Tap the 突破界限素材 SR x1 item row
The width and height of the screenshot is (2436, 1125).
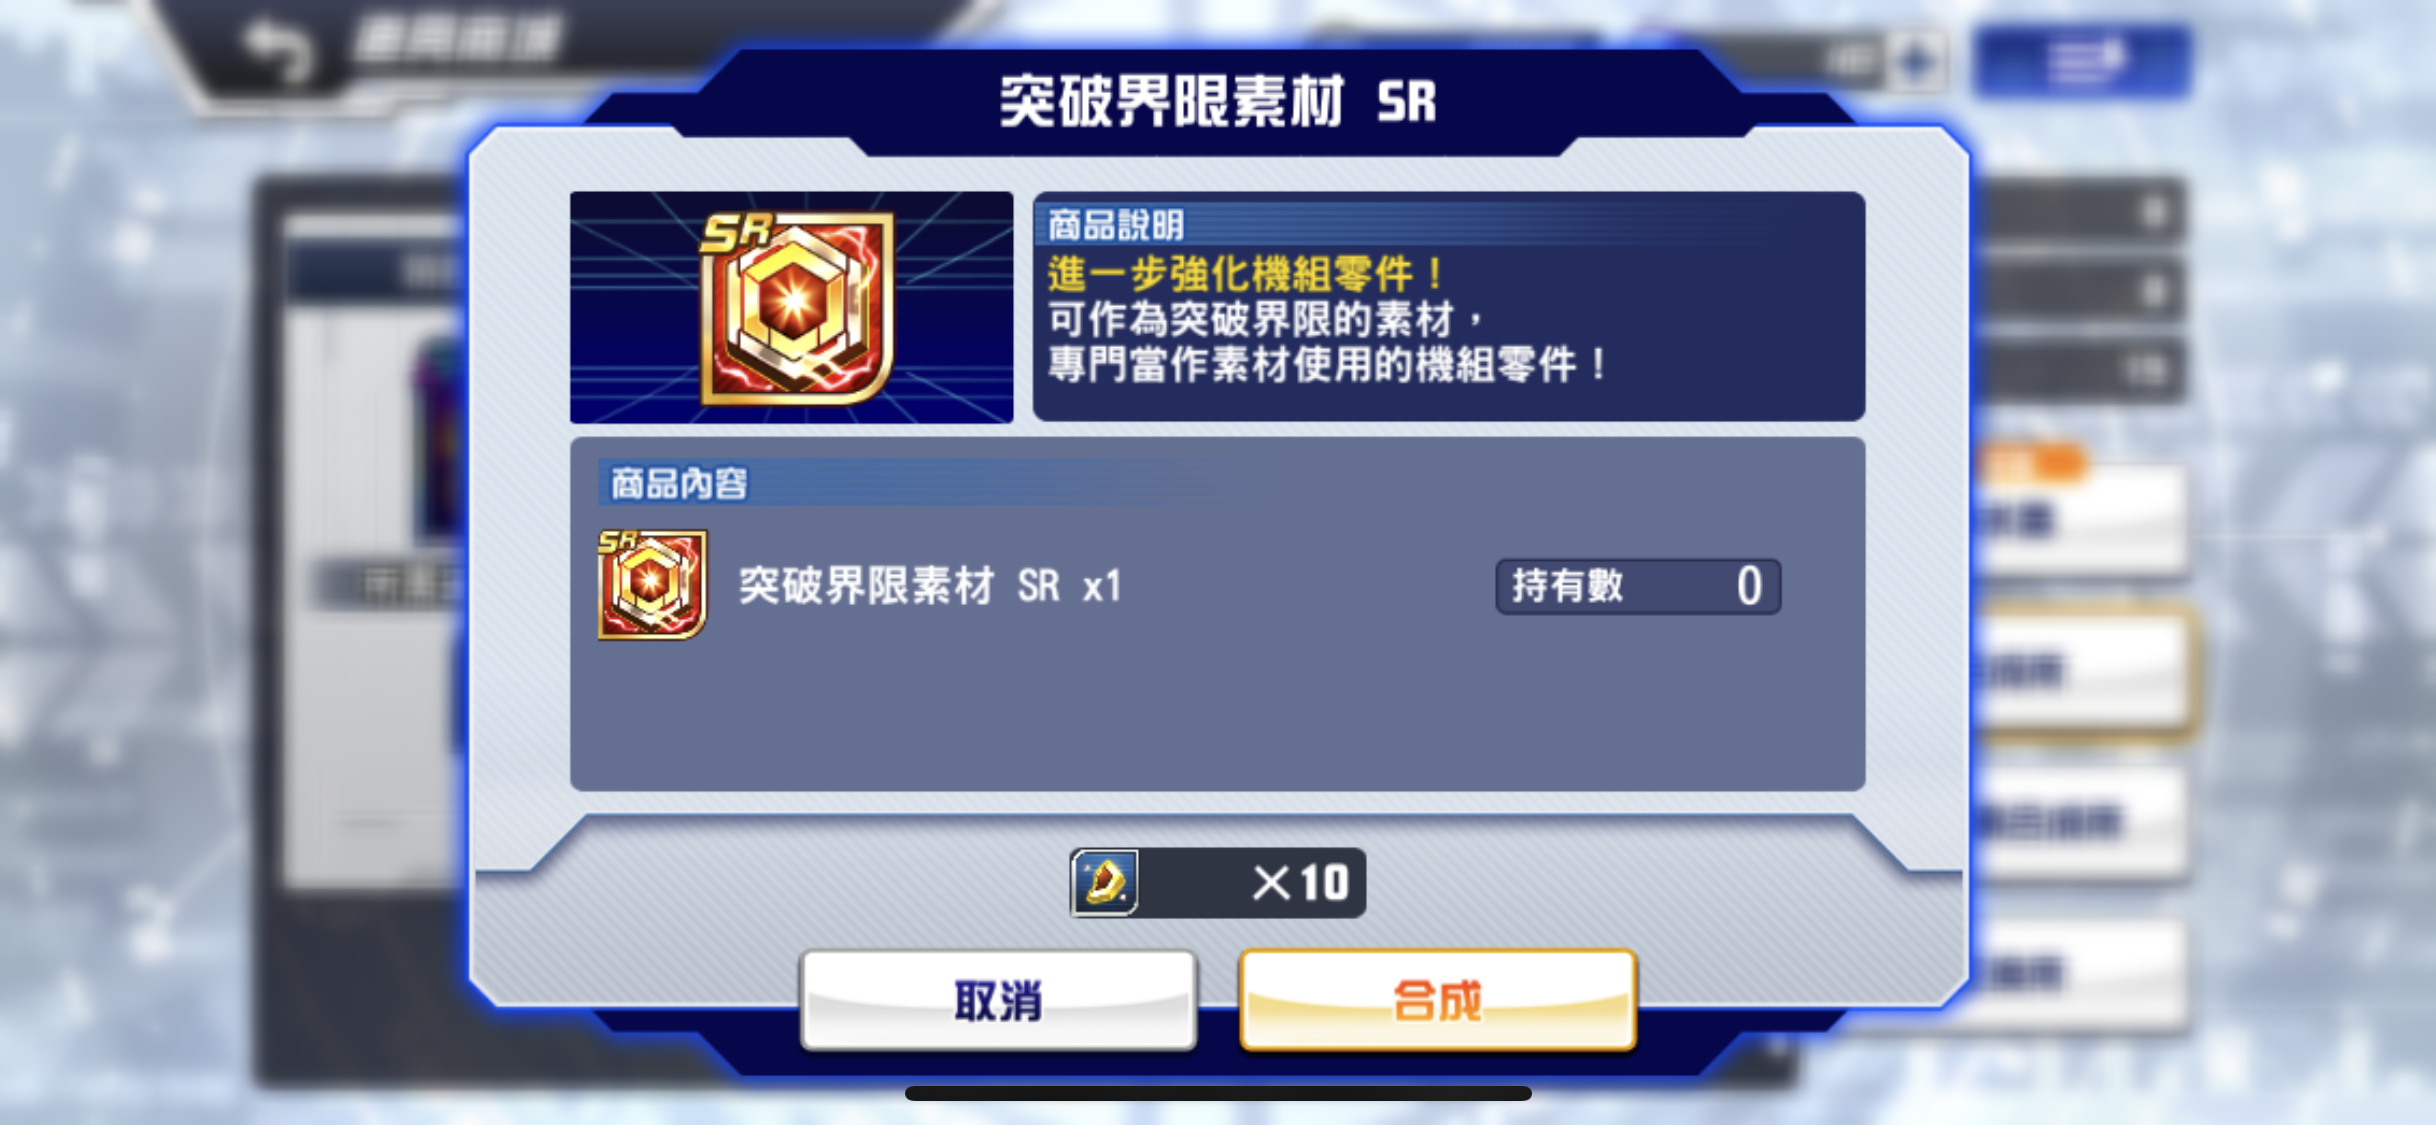pos(1189,586)
